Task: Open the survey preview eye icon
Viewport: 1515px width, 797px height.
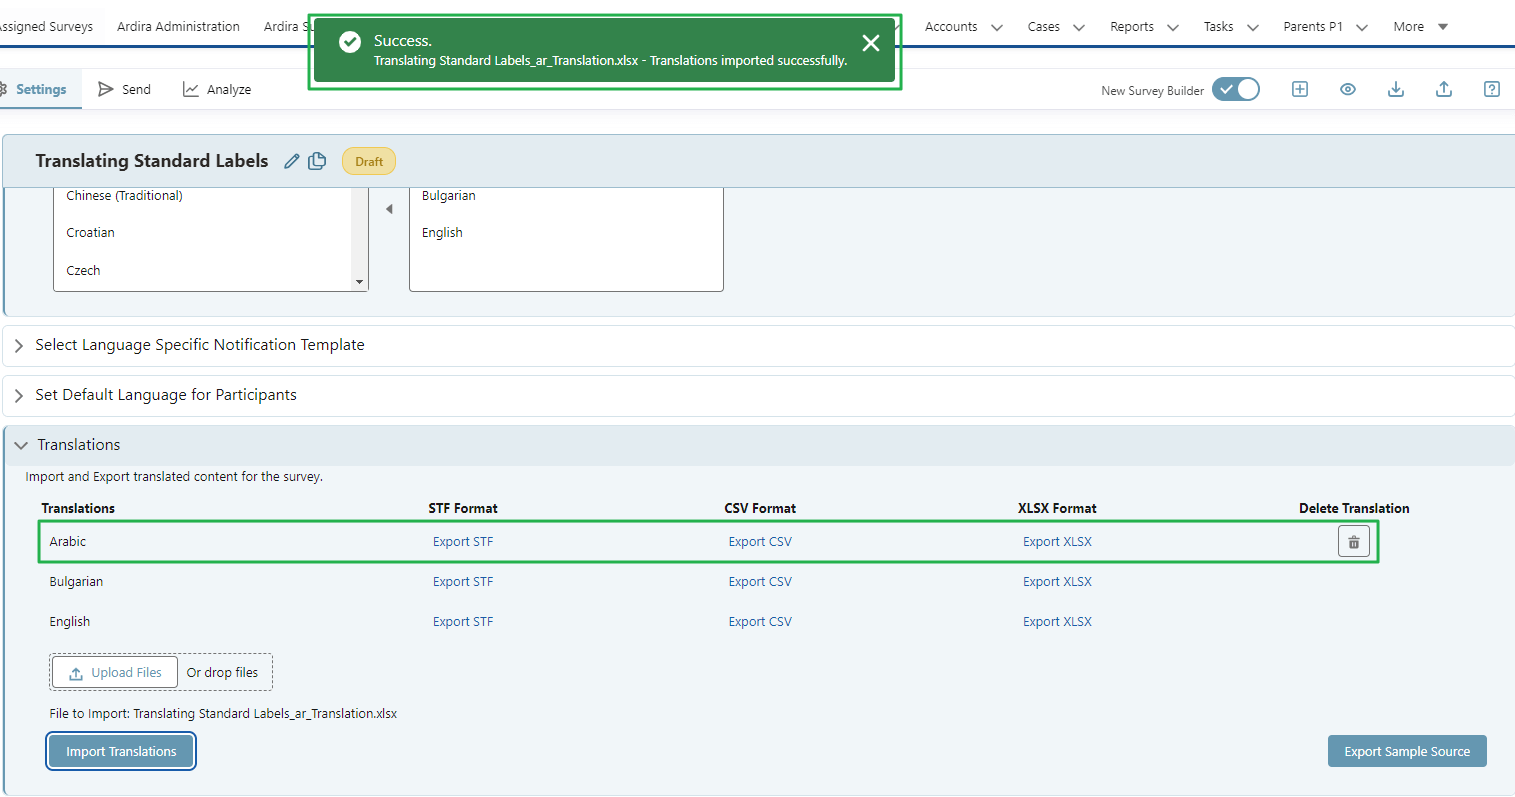Action: (x=1347, y=89)
